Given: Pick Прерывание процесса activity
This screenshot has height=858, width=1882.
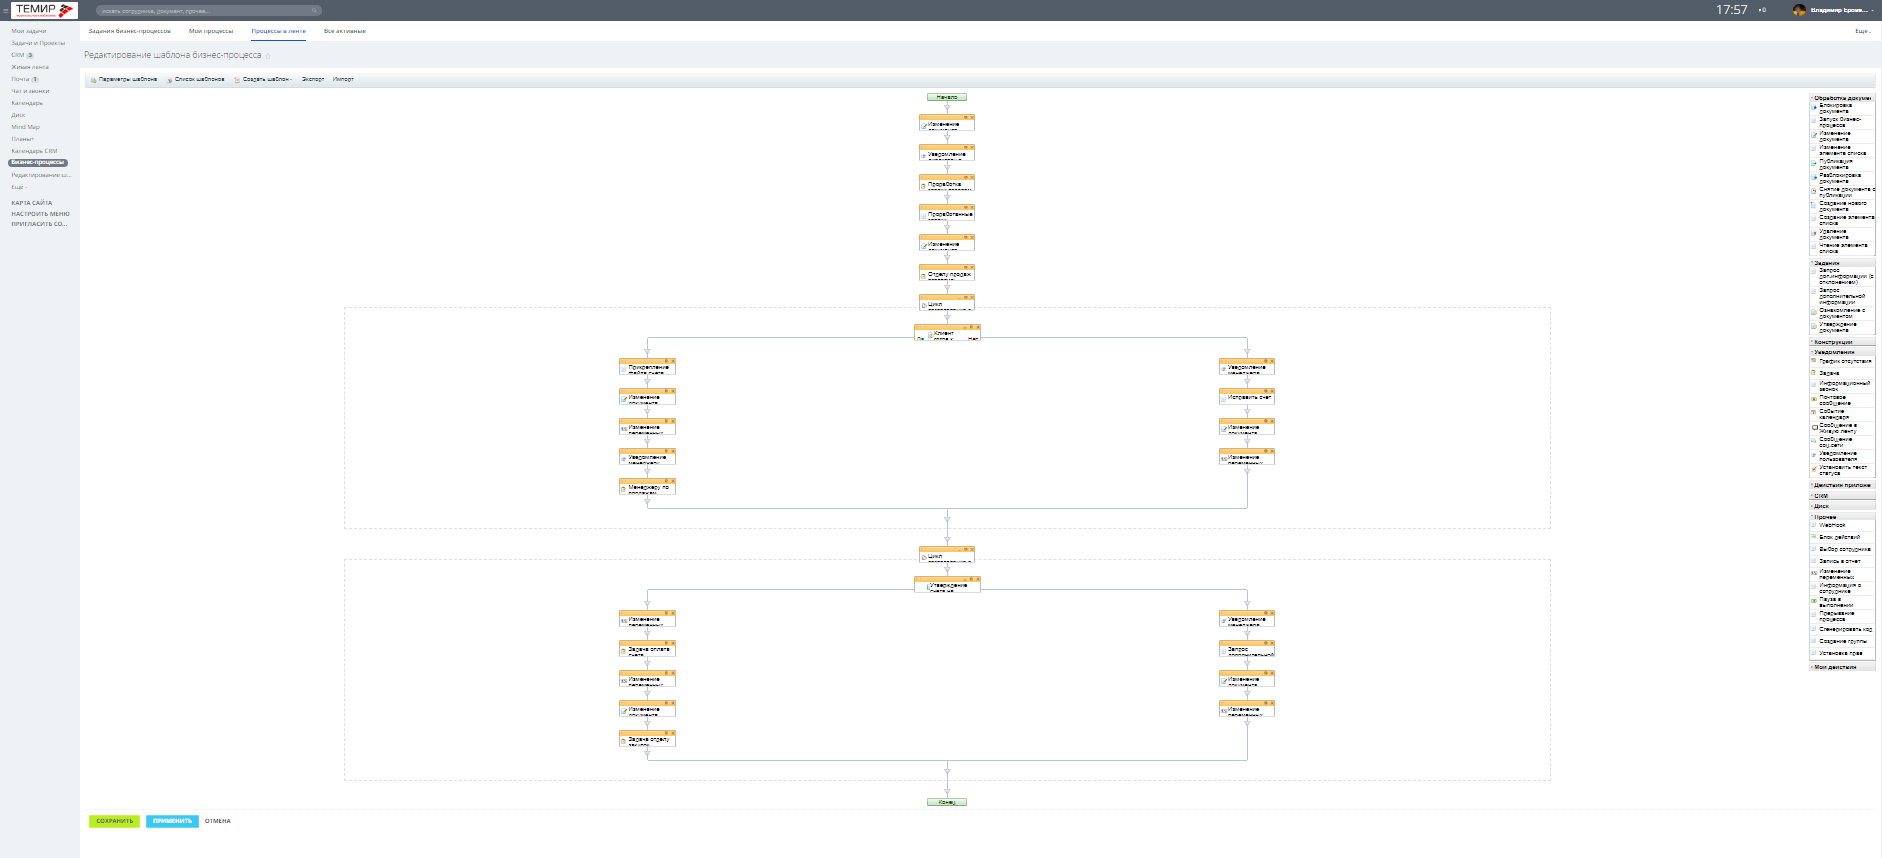Looking at the screenshot, I should pos(1841,616).
